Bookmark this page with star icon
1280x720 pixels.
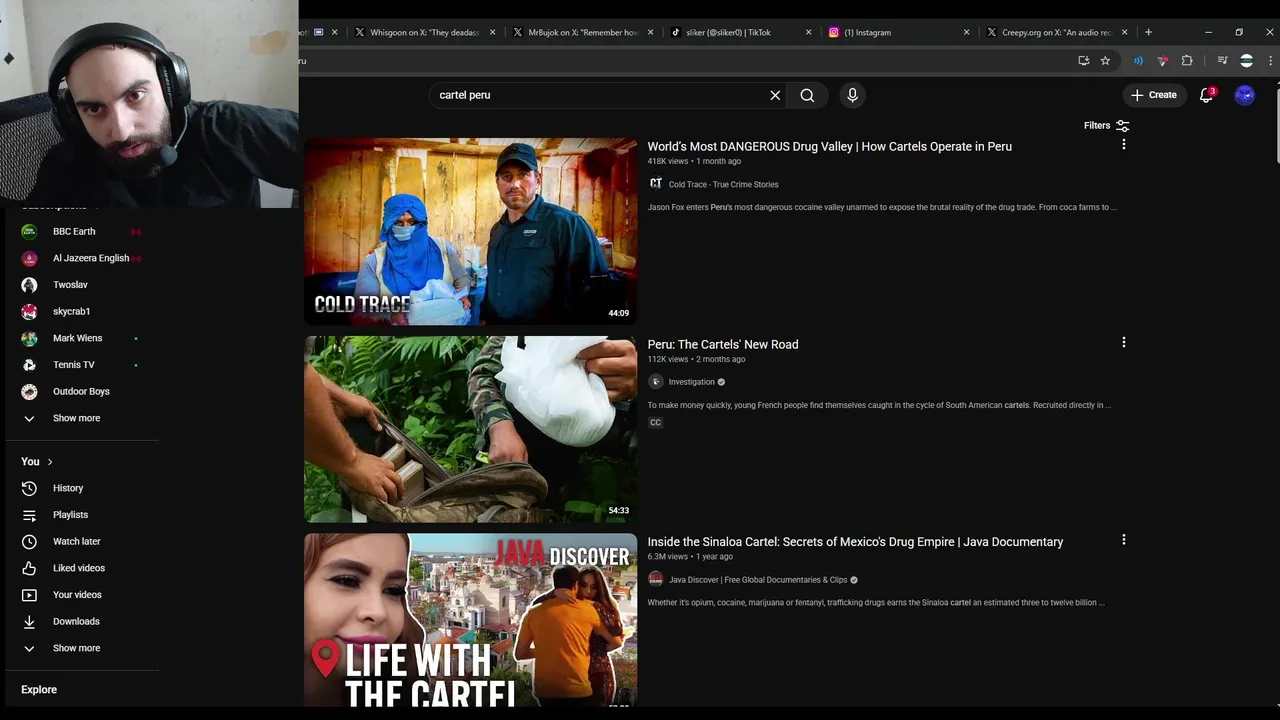tap(1105, 61)
